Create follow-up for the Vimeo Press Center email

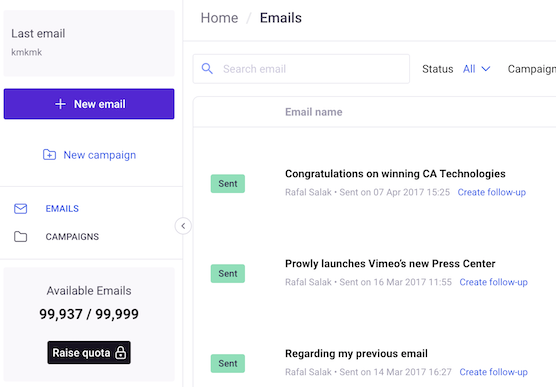tap(494, 282)
